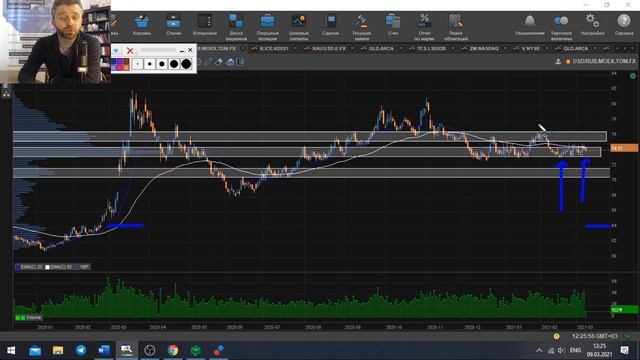The width and height of the screenshot is (640, 360).
Task: Click the 12:25:56 GMT+03 clock in status bar
Action: [x=595, y=336]
